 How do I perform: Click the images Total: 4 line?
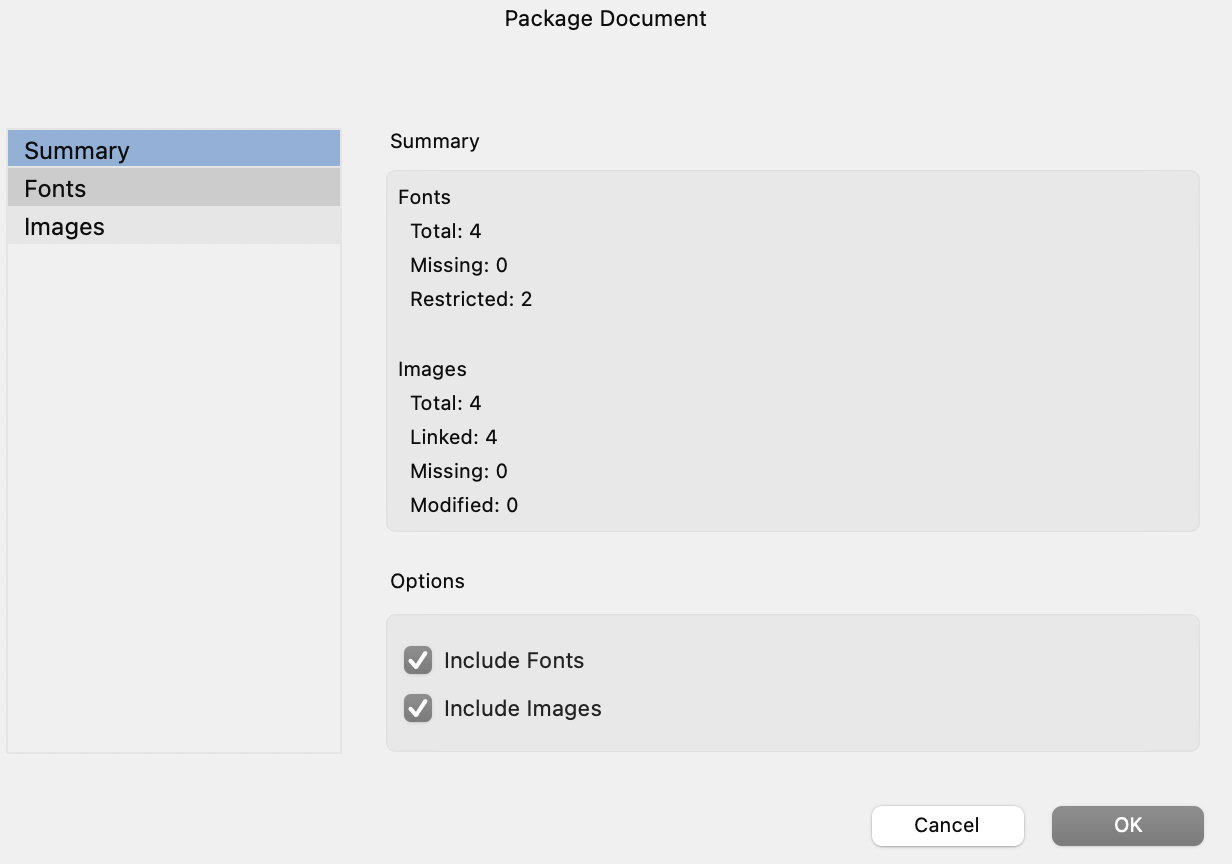click(x=446, y=403)
